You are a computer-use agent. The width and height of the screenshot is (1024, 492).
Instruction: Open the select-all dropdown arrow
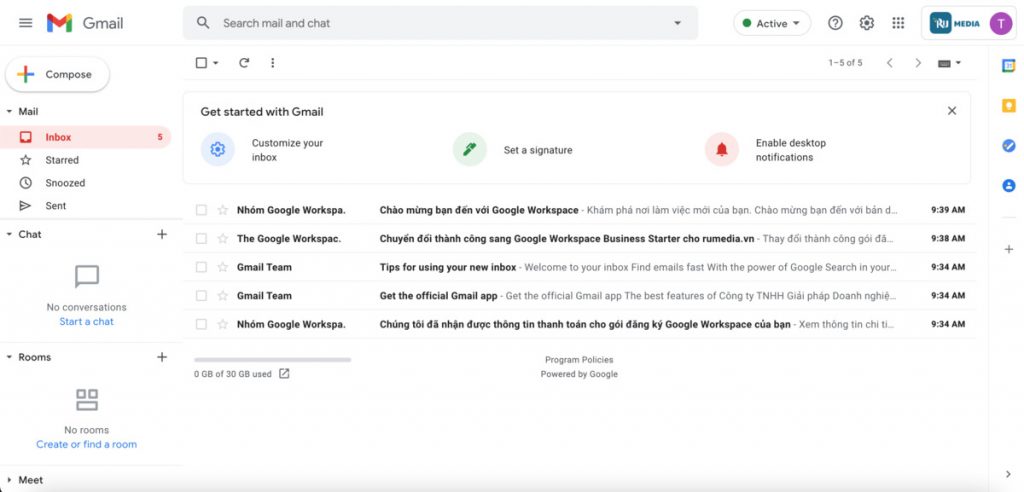216,63
